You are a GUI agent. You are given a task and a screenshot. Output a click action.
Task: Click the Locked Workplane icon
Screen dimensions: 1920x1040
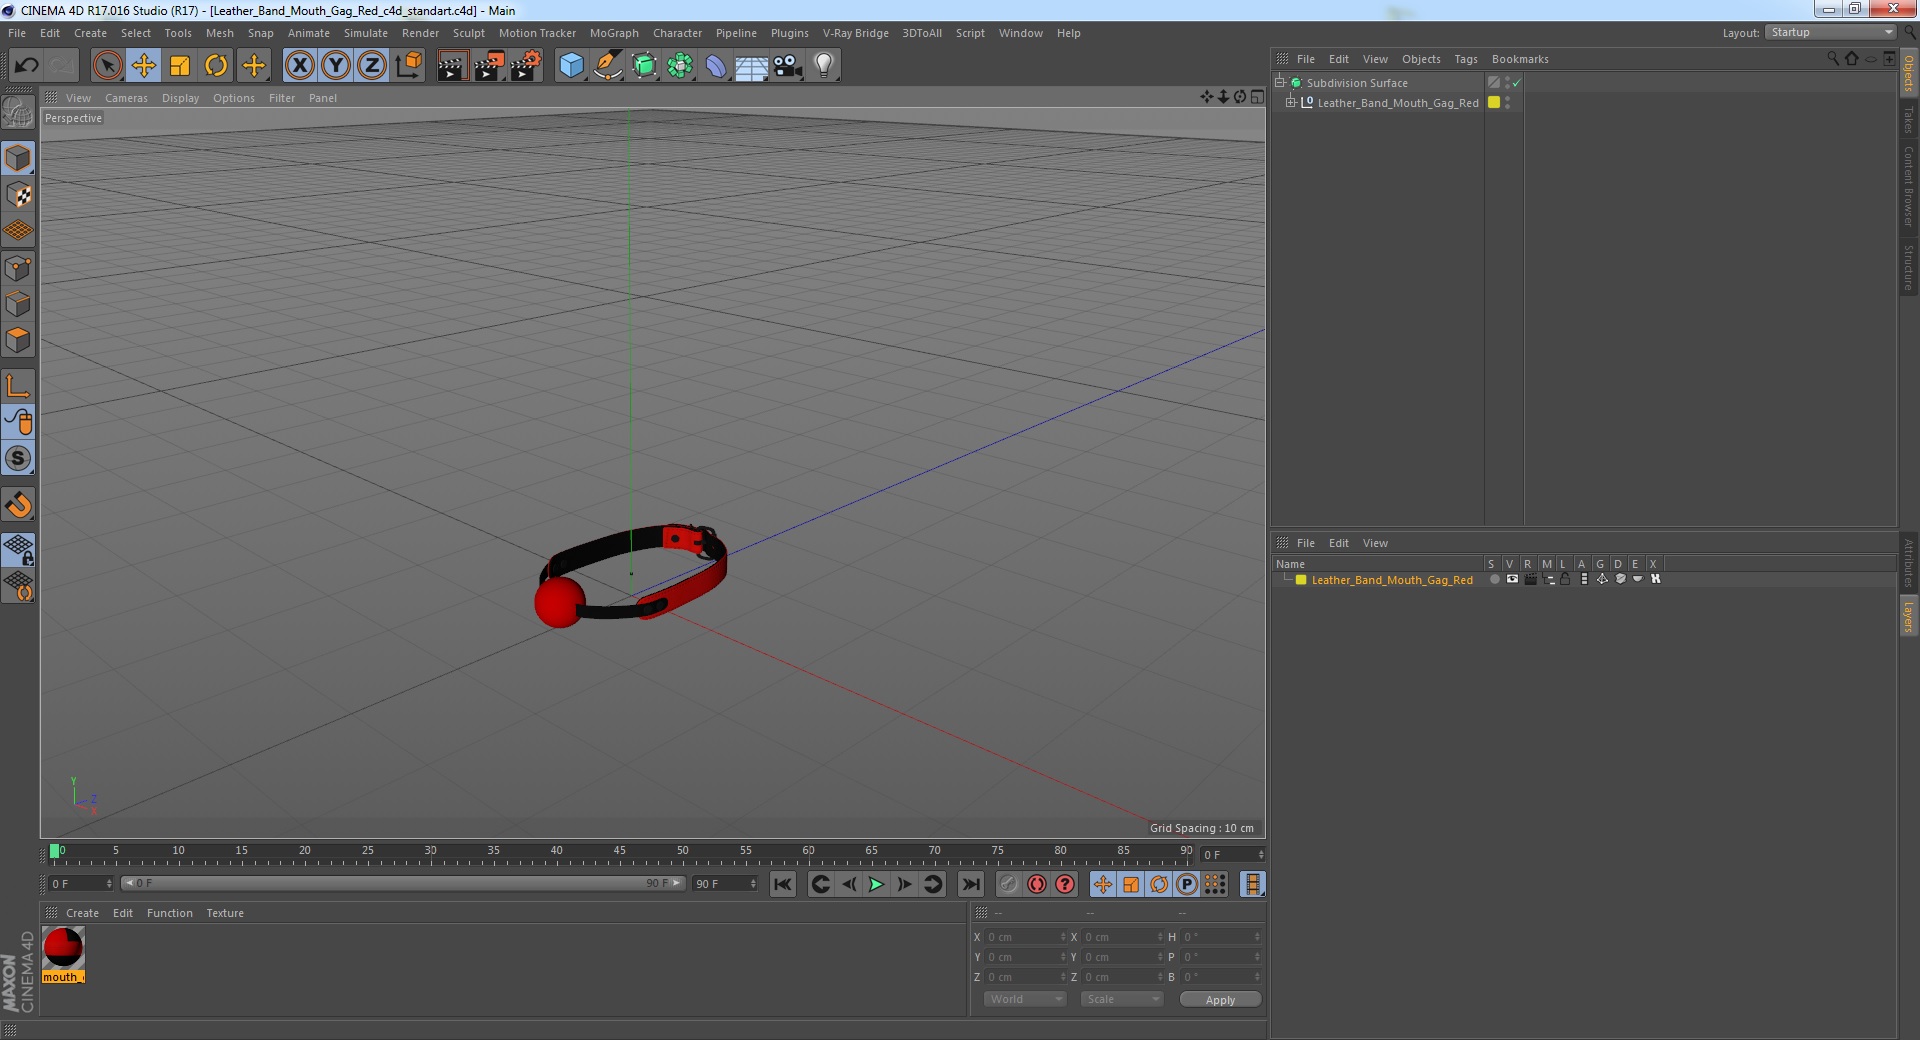pyautogui.click(x=18, y=550)
